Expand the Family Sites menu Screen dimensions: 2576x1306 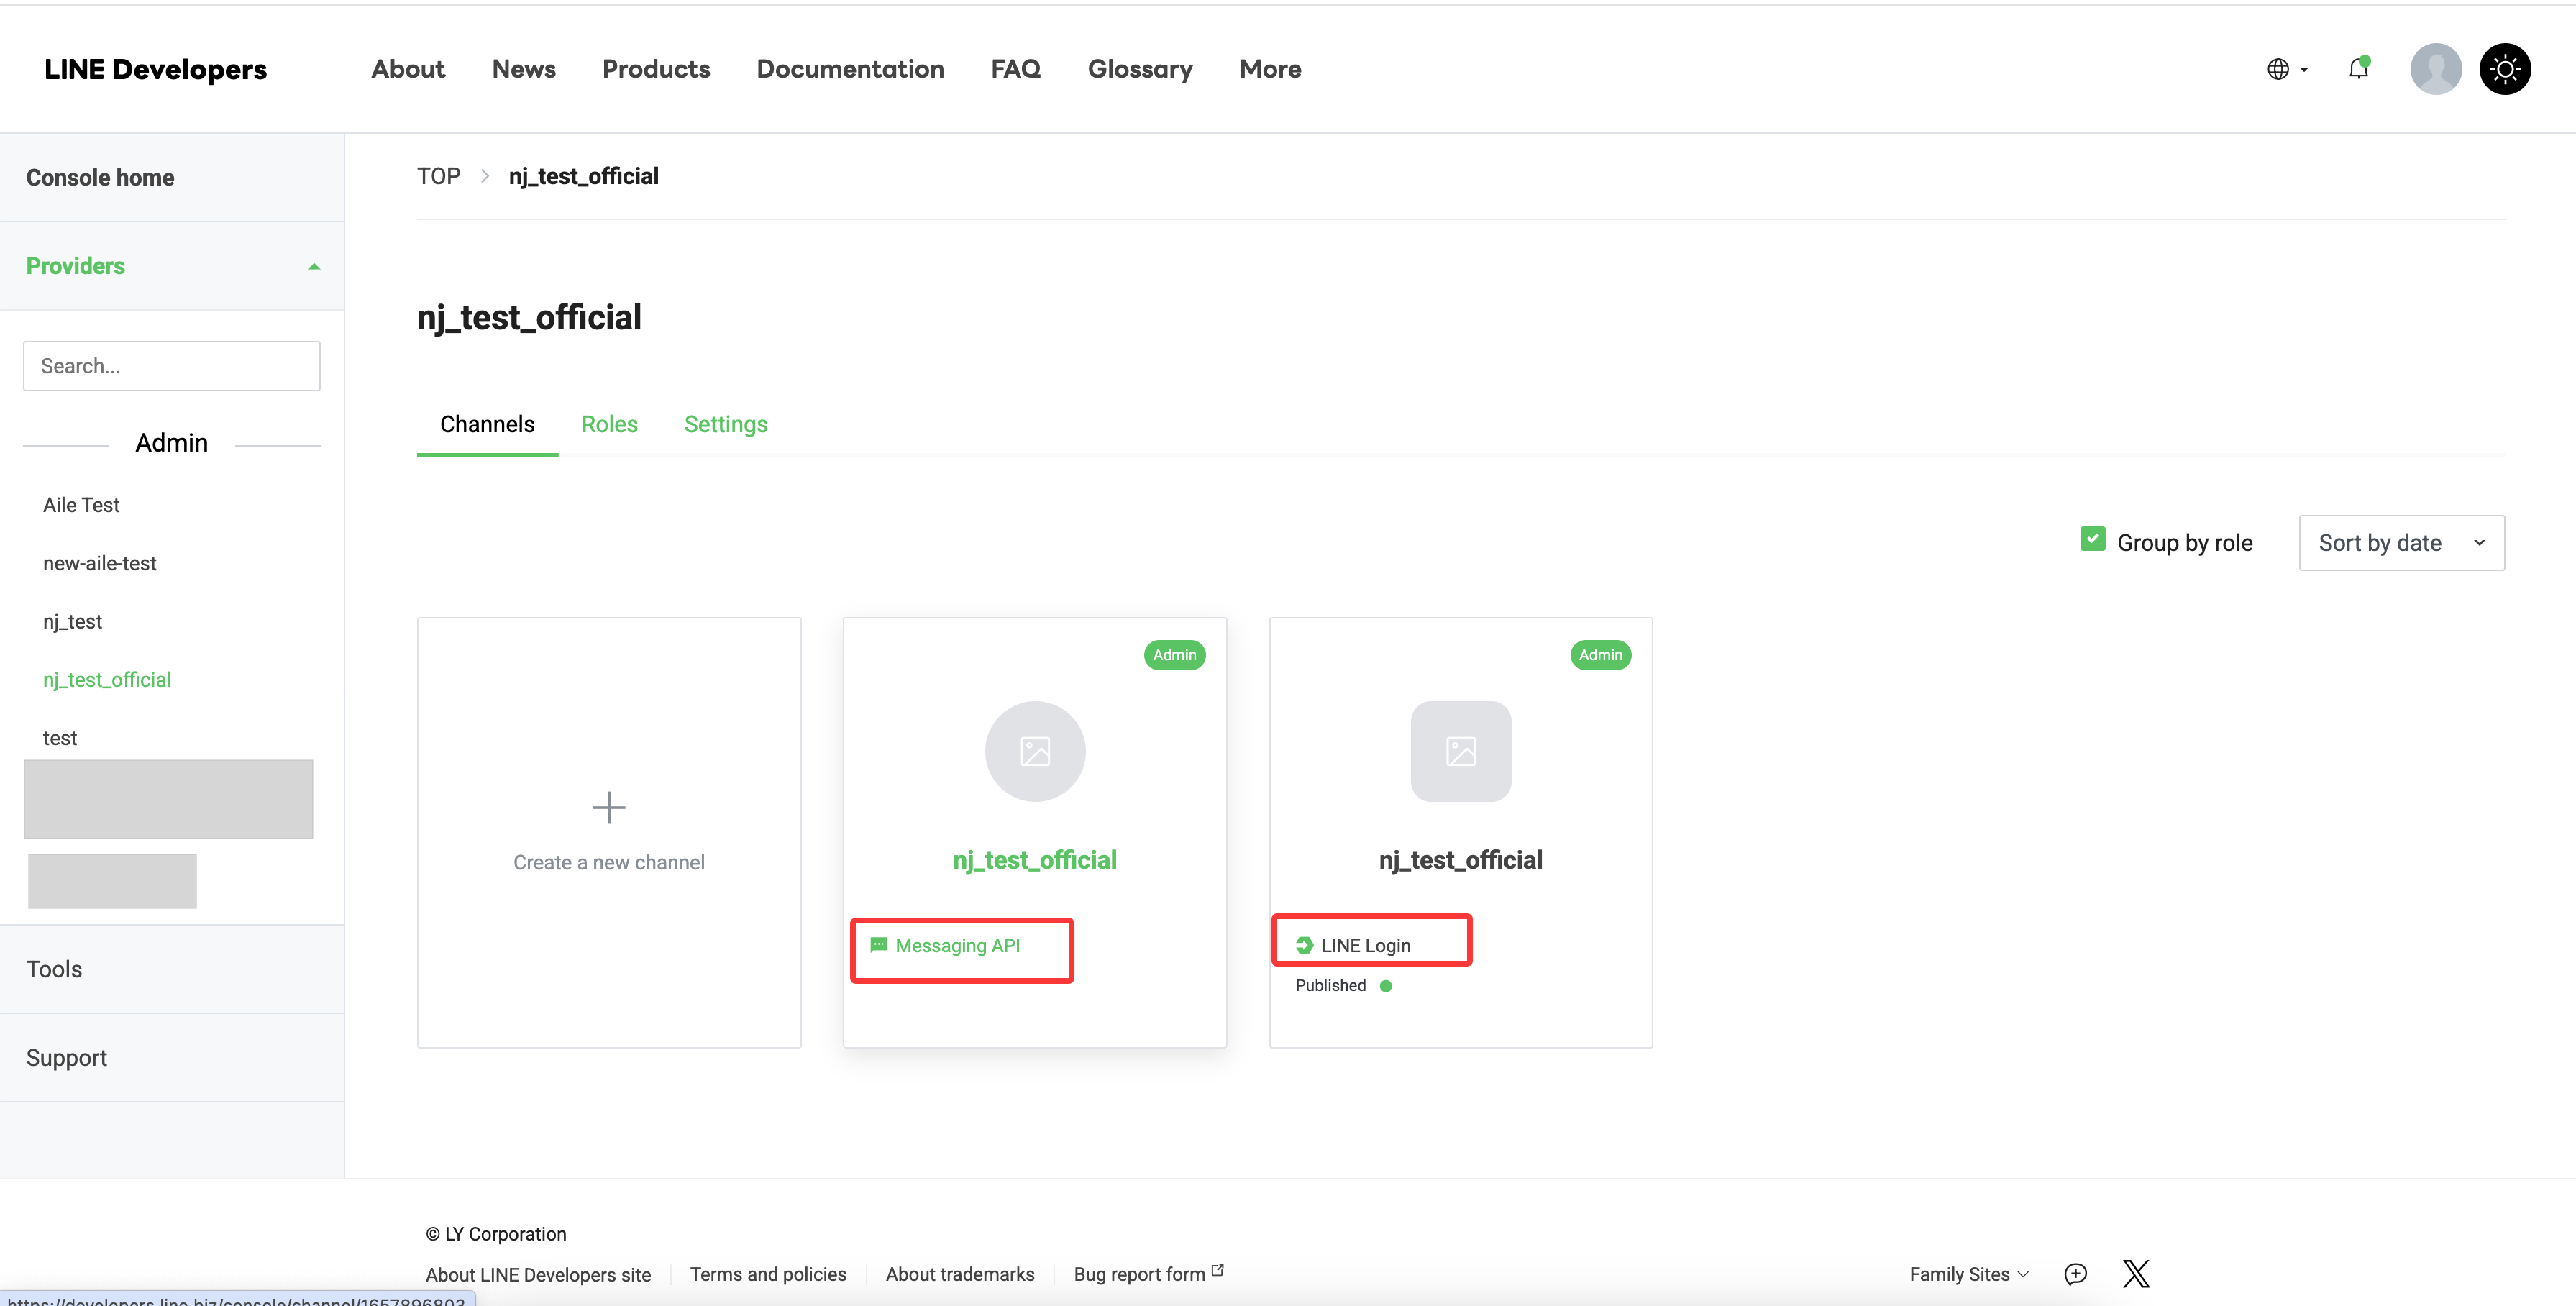tap(1968, 1274)
